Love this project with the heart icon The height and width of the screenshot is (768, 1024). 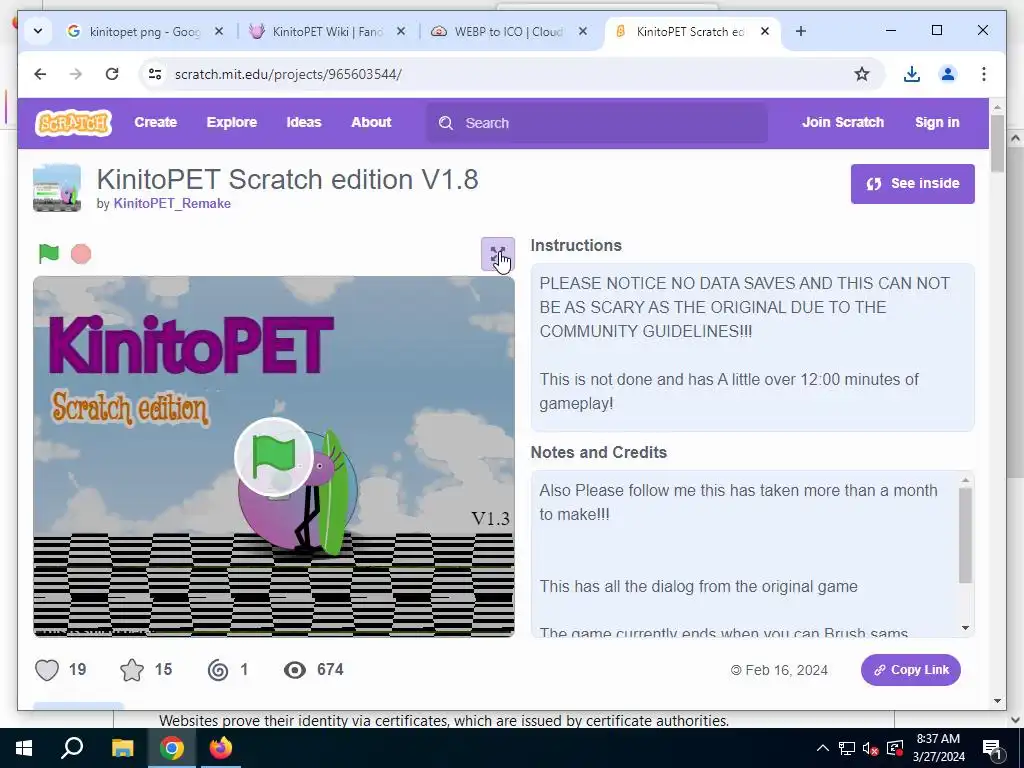point(47,670)
